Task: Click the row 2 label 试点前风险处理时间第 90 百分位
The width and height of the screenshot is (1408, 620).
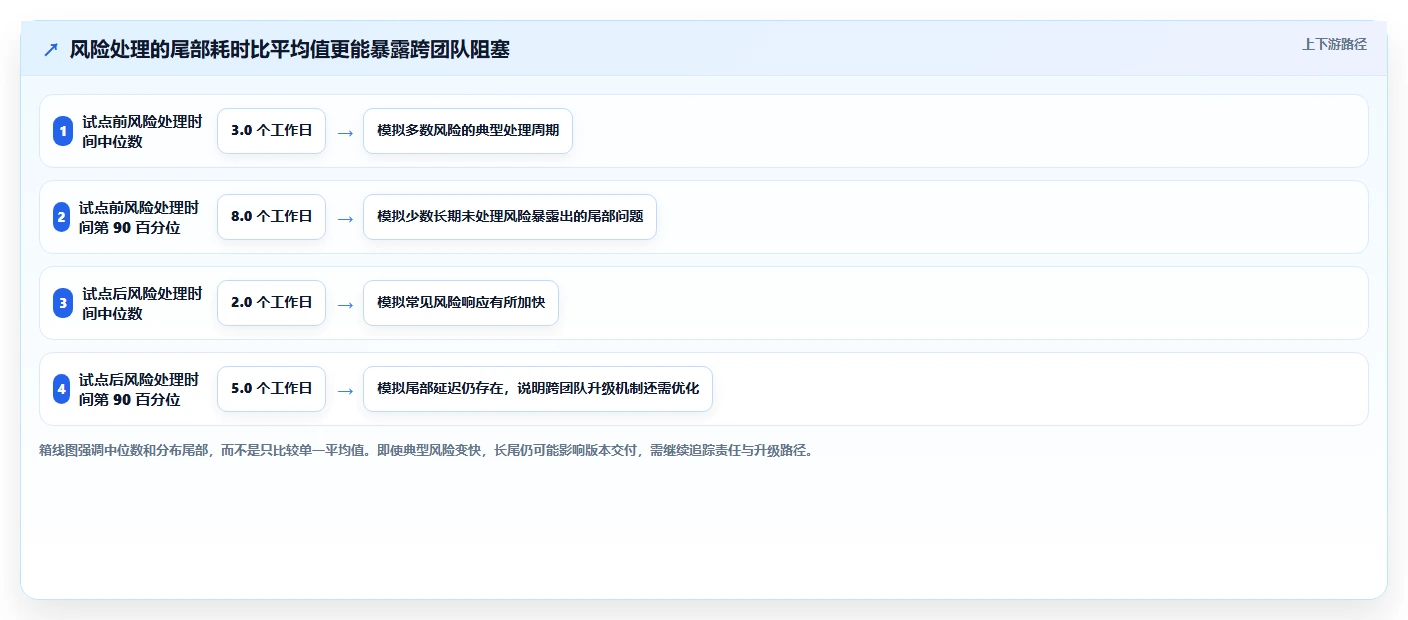Action: [x=139, y=217]
